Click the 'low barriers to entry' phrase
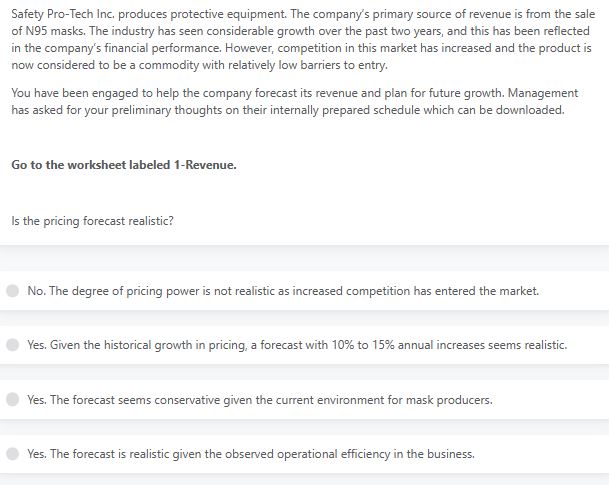The height and width of the screenshot is (485, 609). [x=332, y=65]
